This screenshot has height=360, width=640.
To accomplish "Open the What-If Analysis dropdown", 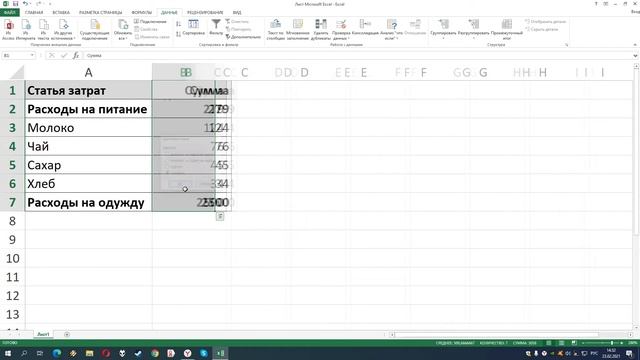I will point(391,29).
